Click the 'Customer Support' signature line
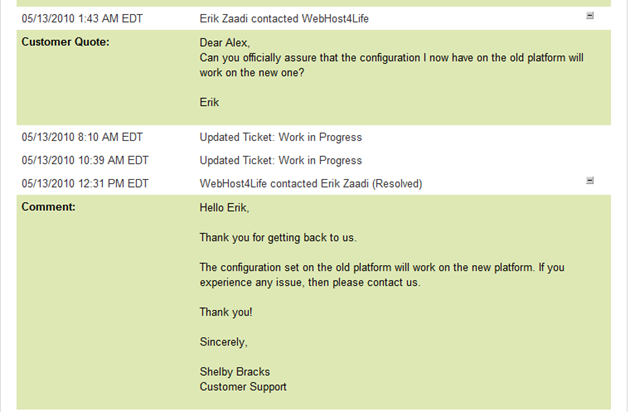Image resolution: width=640 pixels, height=412 pixels. coord(243,387)
